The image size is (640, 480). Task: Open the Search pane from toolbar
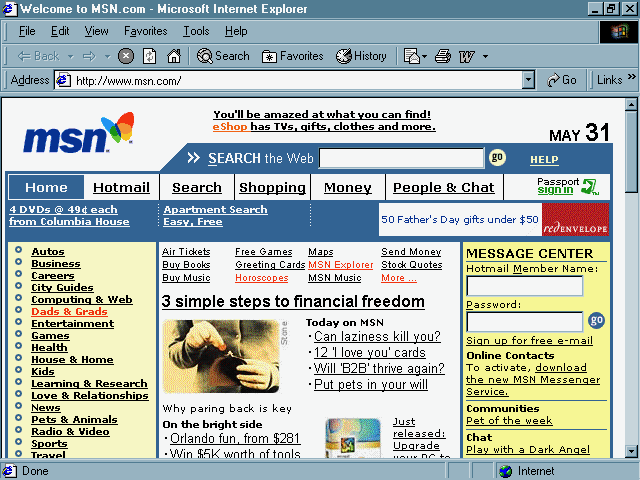click(x=223, y=56)
